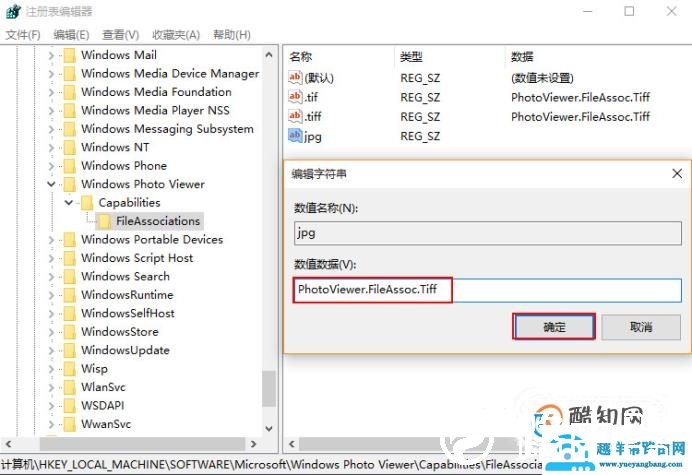Image resolution: width=692 pixels, height=475 pixels.
Task: Select the WindowsSelfHost folder icon
Action: tap(69, 313)
